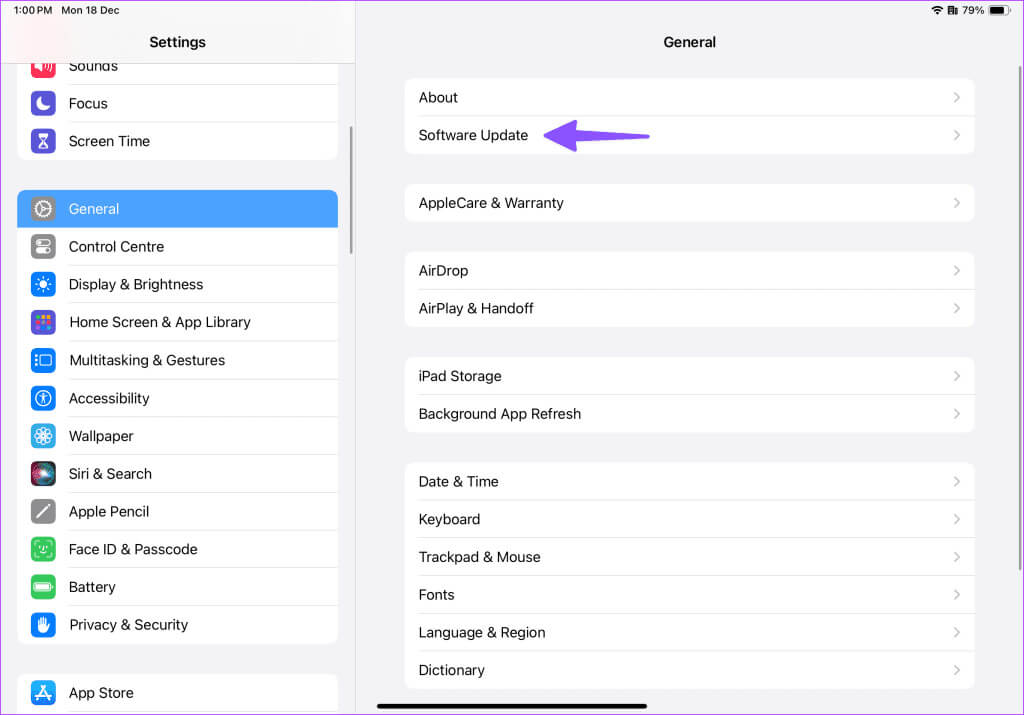This screenshot has width=1024, height=715.
Task: Tap the Screen Time hourglass icon
Action: point(43,141)
